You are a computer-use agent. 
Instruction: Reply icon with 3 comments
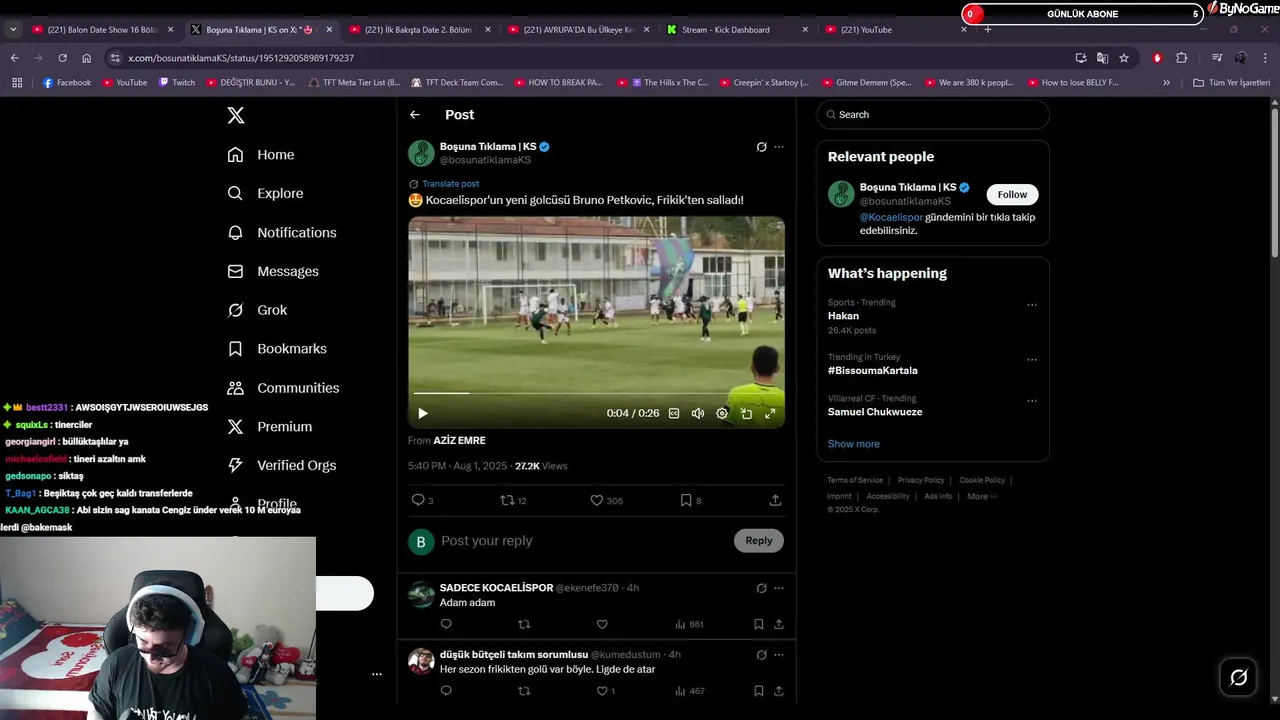(422, 500)
